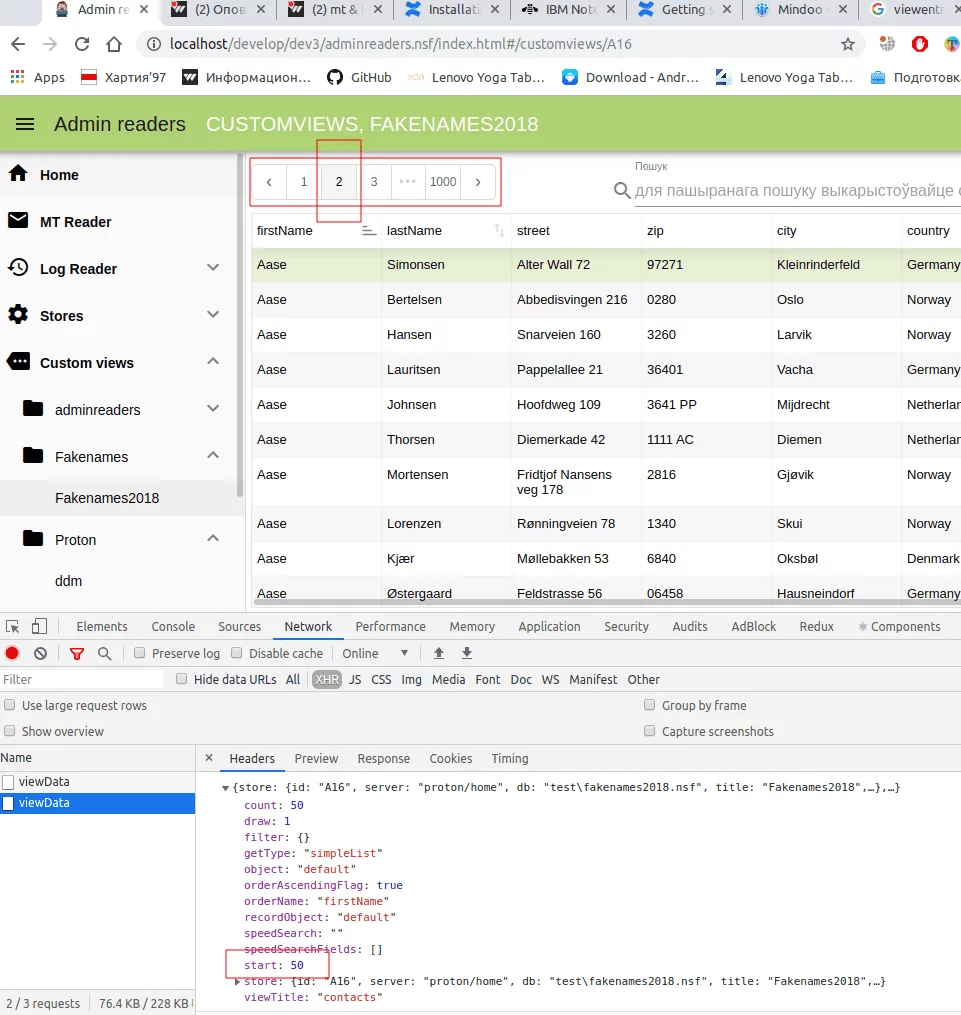Click the browser reload icon
The width and height of the screenshot is (961, 1015).
(x=82, y=45)
